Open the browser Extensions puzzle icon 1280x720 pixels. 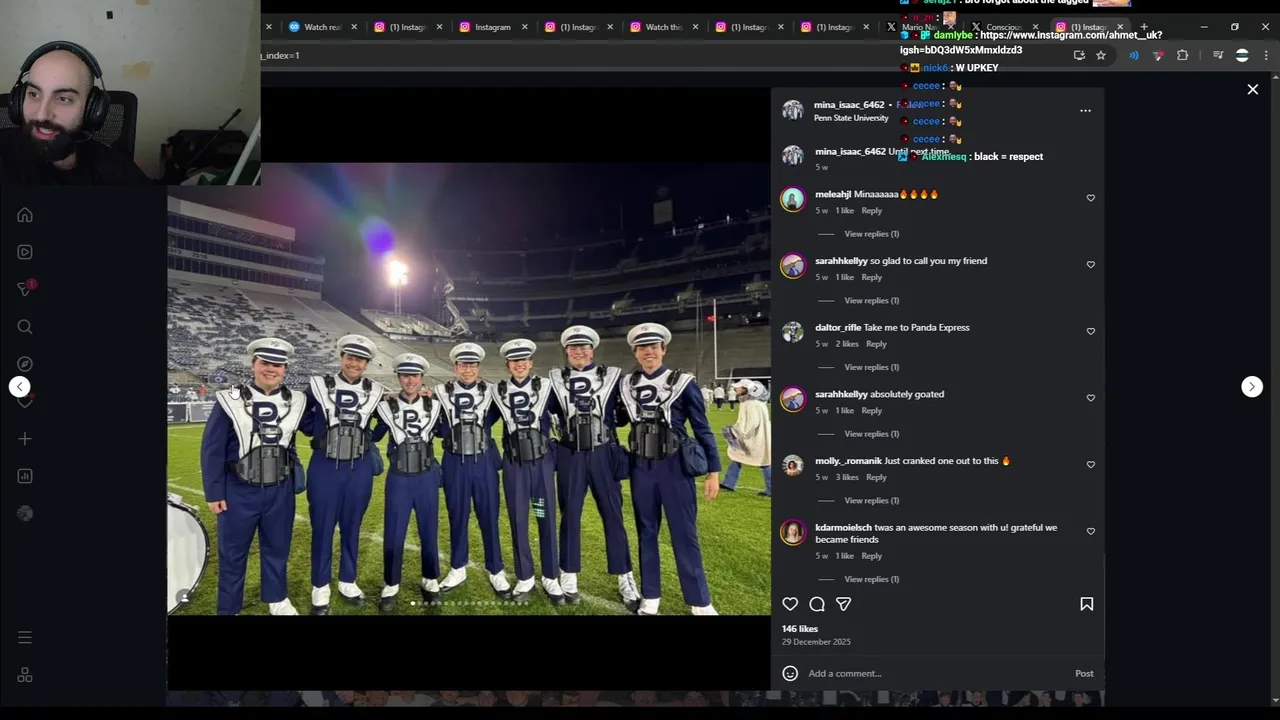[x=1183, y=55]
